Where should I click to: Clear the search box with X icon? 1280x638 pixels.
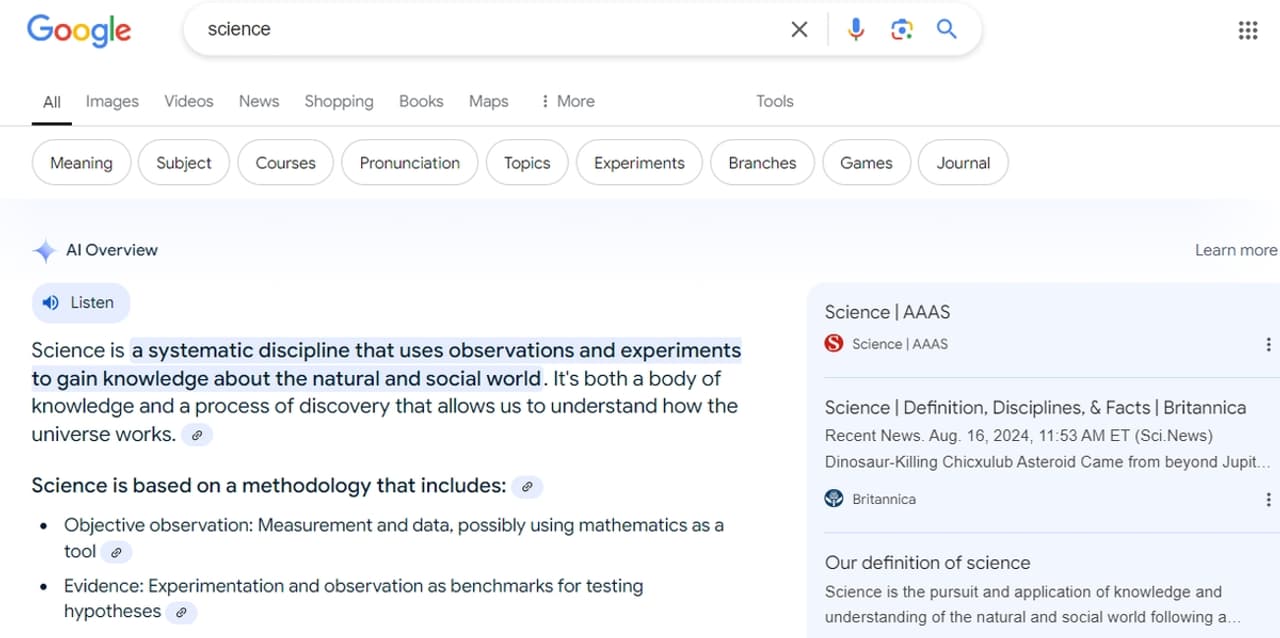coord(799,30)
